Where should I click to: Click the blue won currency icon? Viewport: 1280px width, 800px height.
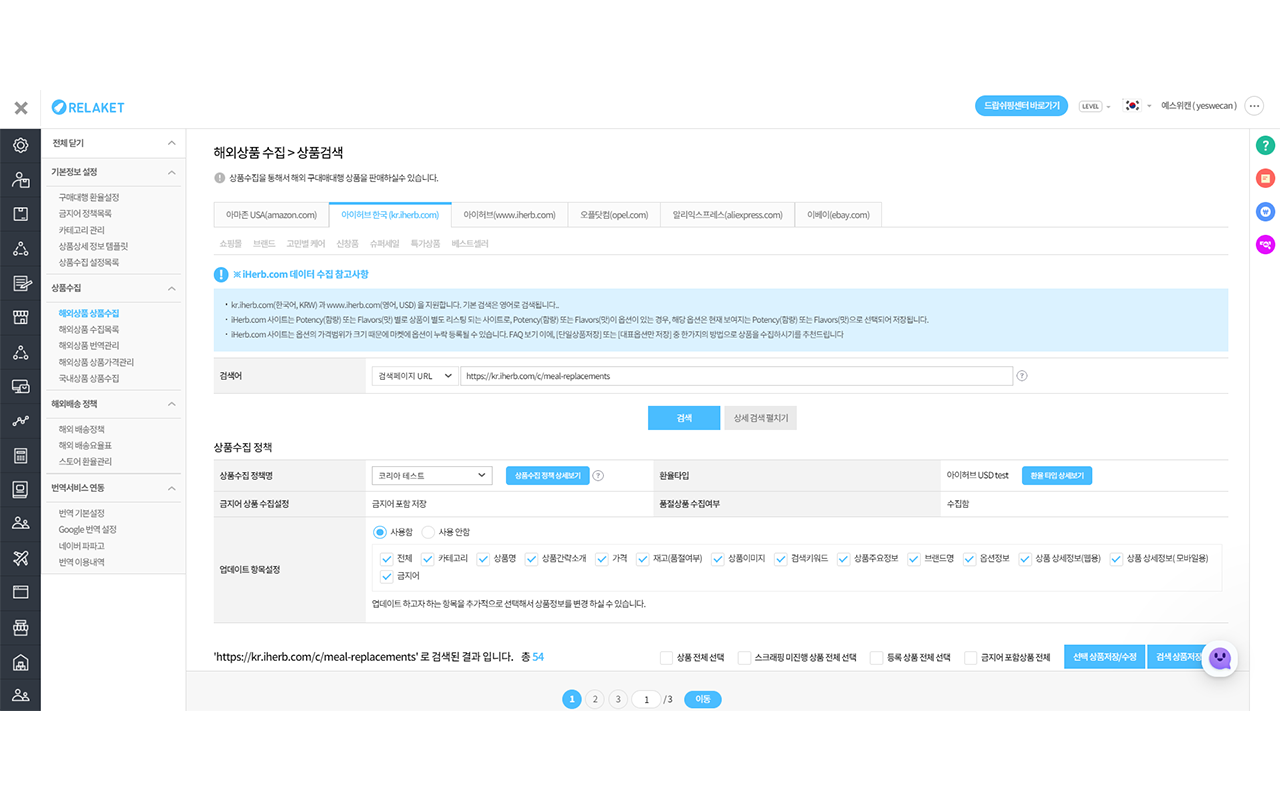click(1265, 211)
